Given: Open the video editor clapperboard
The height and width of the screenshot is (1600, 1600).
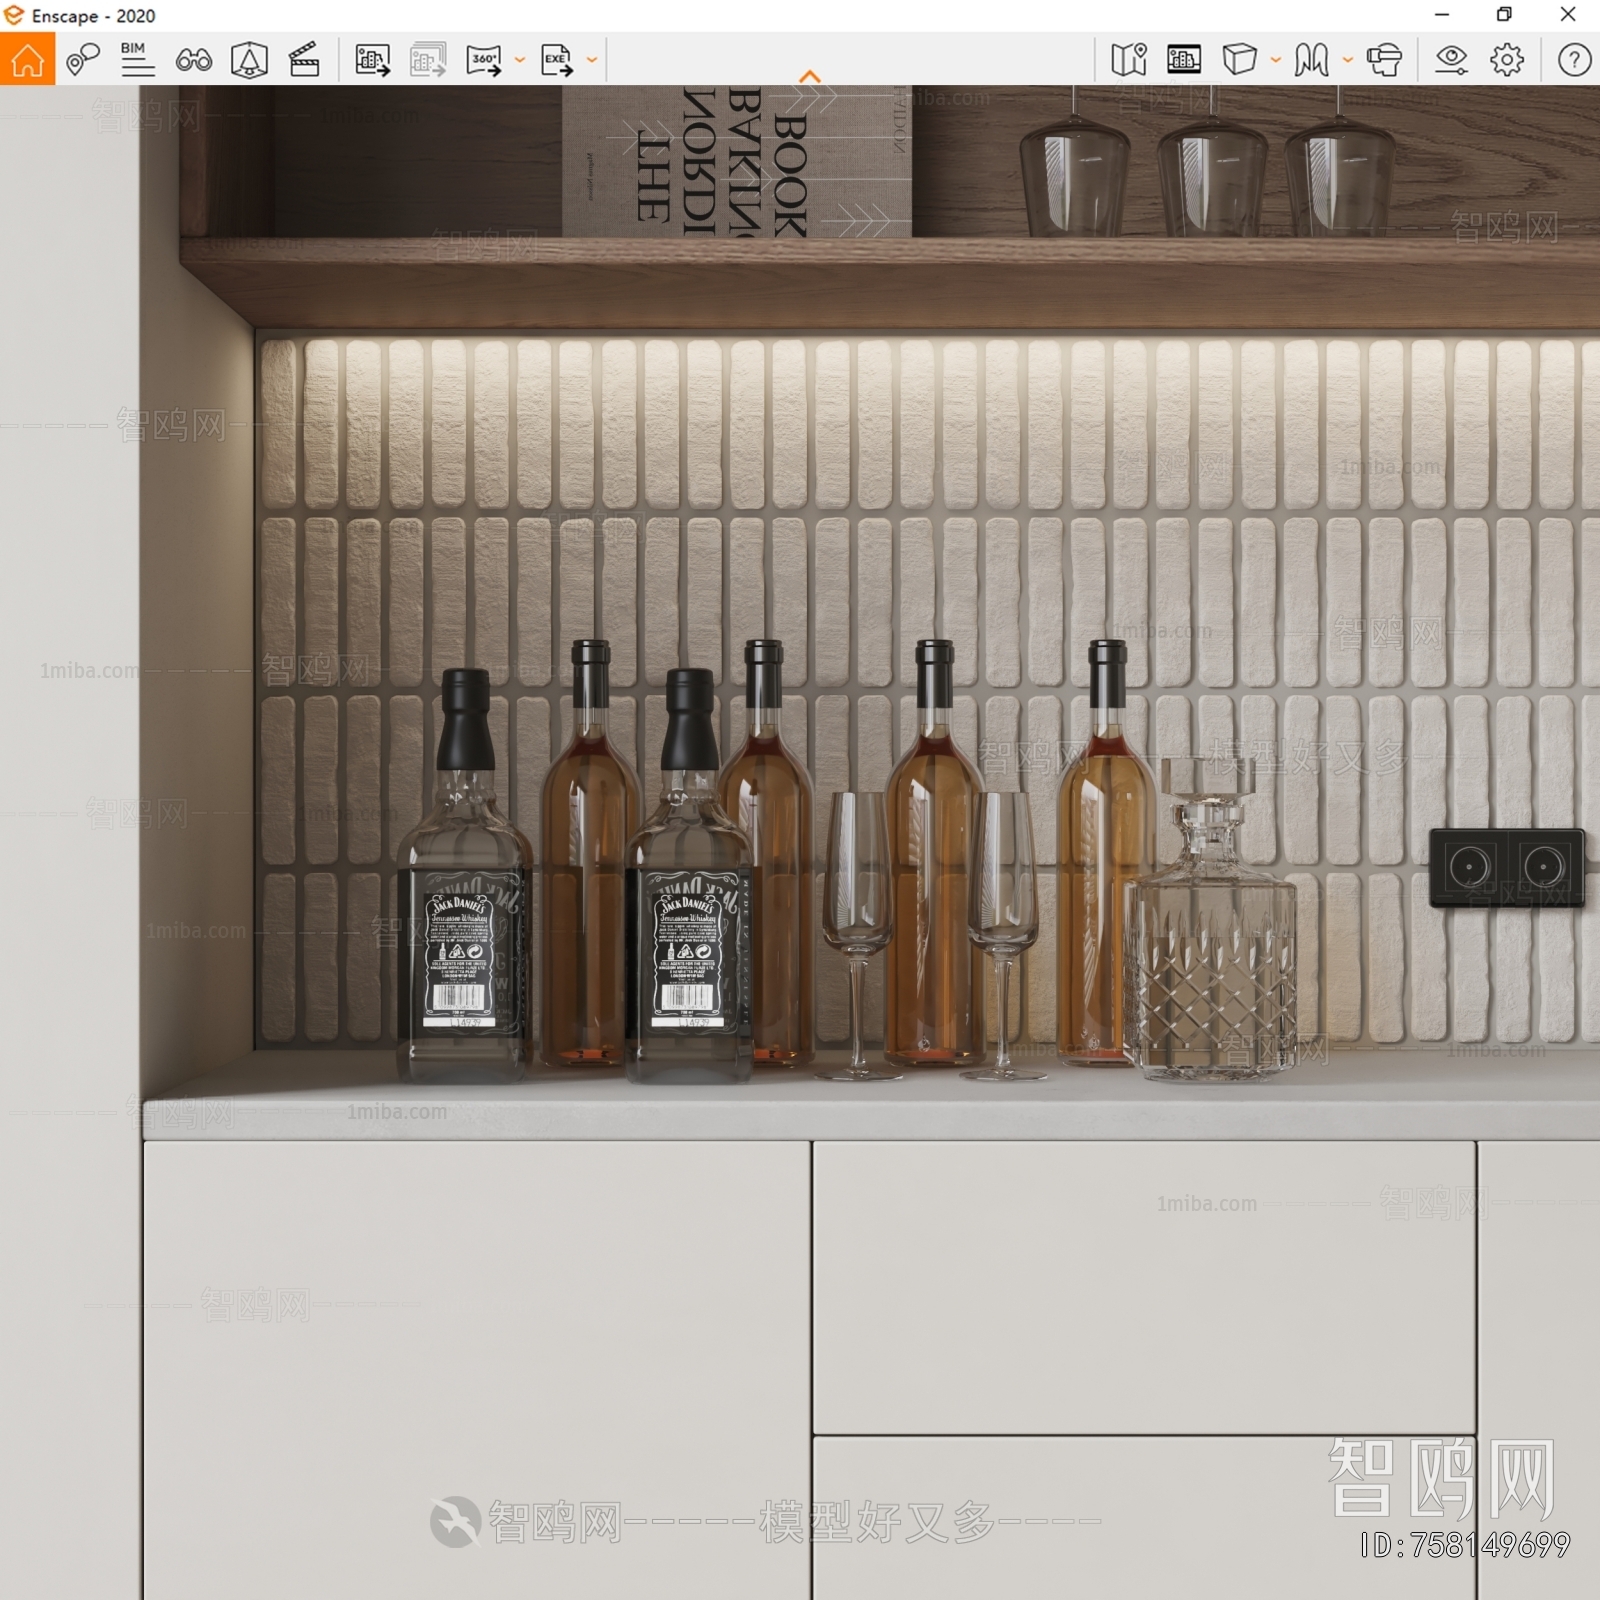Looking at the screenshot, I should click(x=304, y=60).
